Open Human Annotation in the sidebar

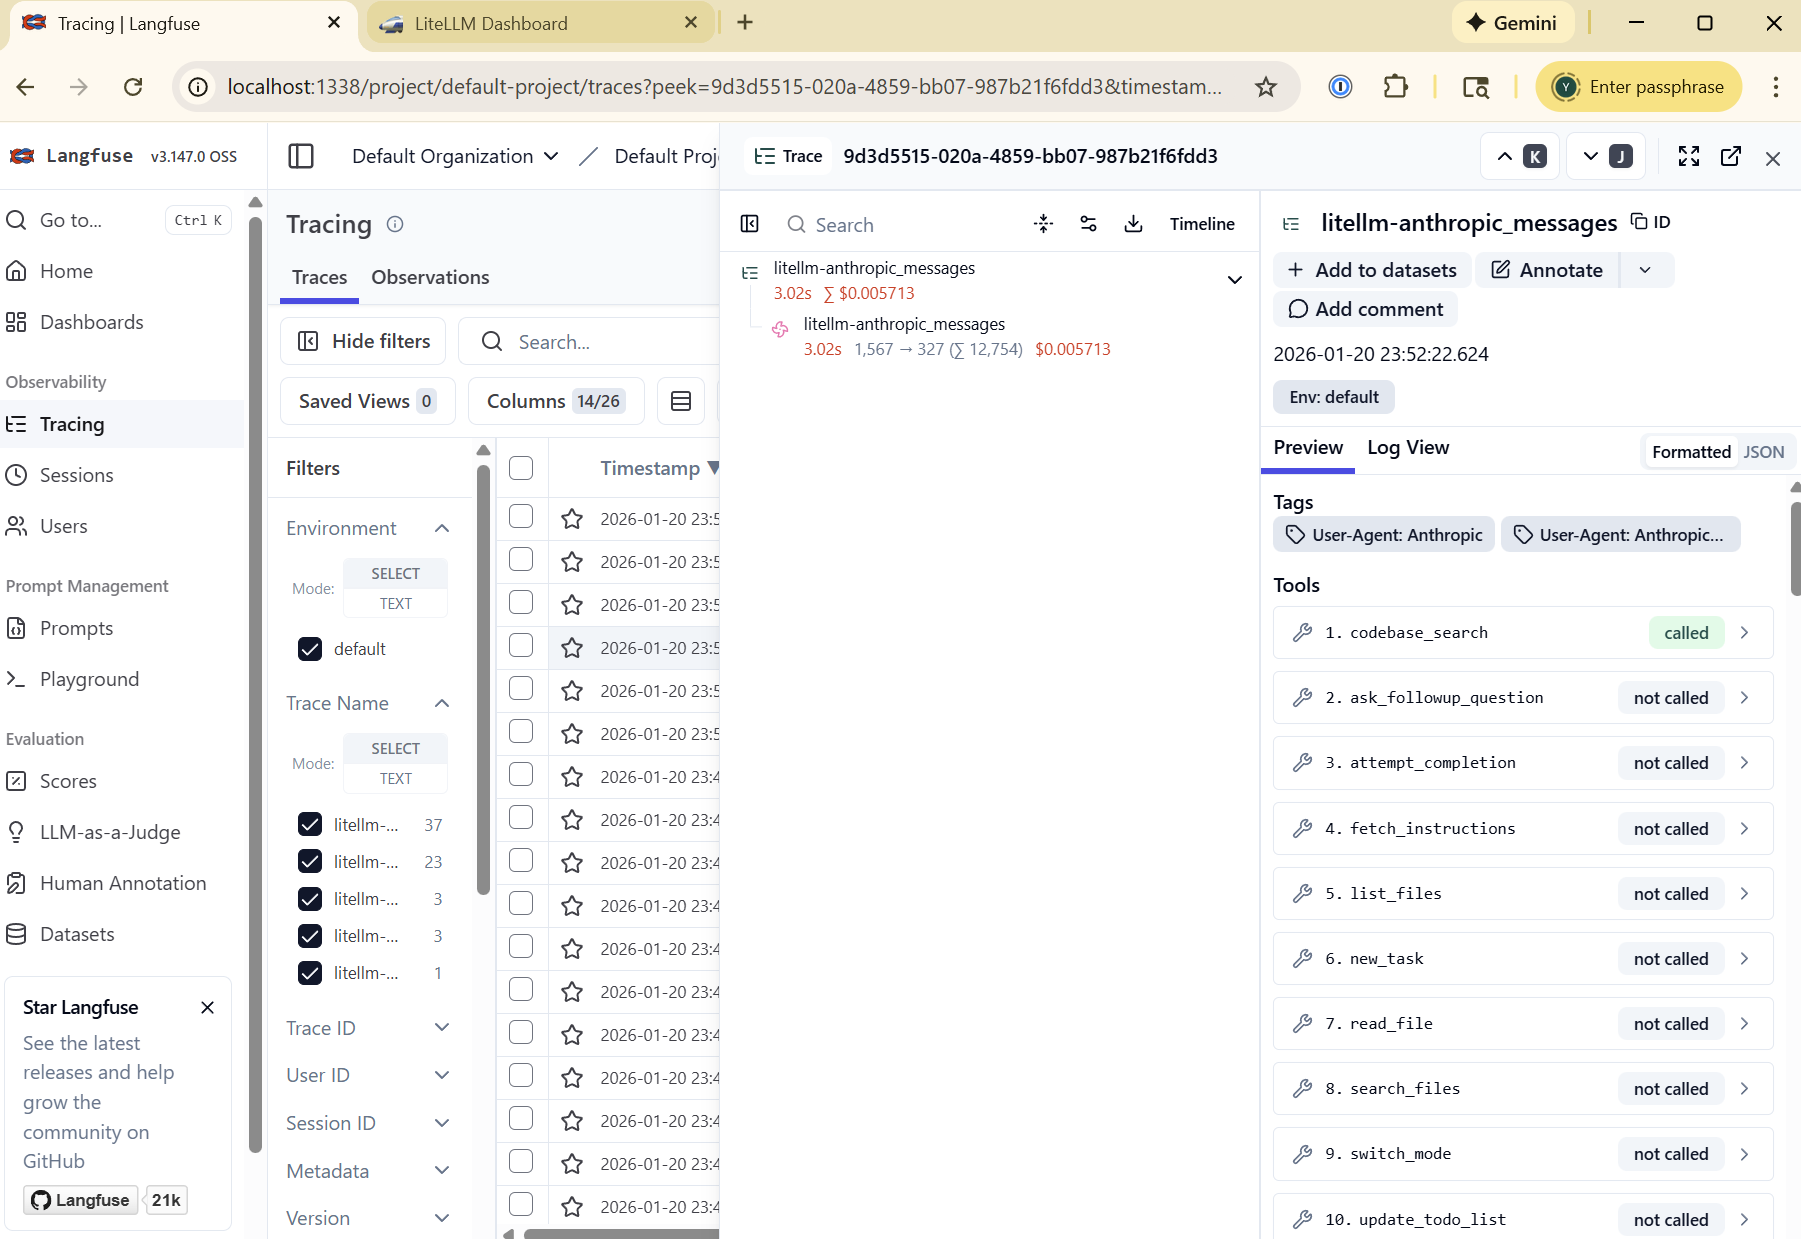(123, 883)
